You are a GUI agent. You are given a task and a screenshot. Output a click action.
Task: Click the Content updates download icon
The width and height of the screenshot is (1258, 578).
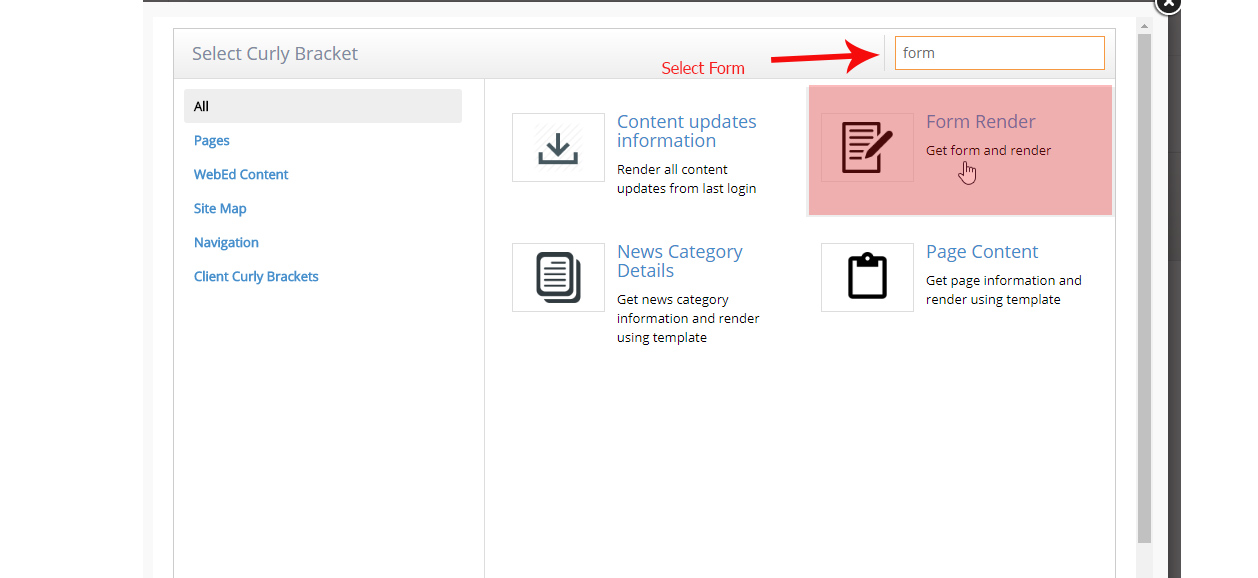click(x=558, y=148)
